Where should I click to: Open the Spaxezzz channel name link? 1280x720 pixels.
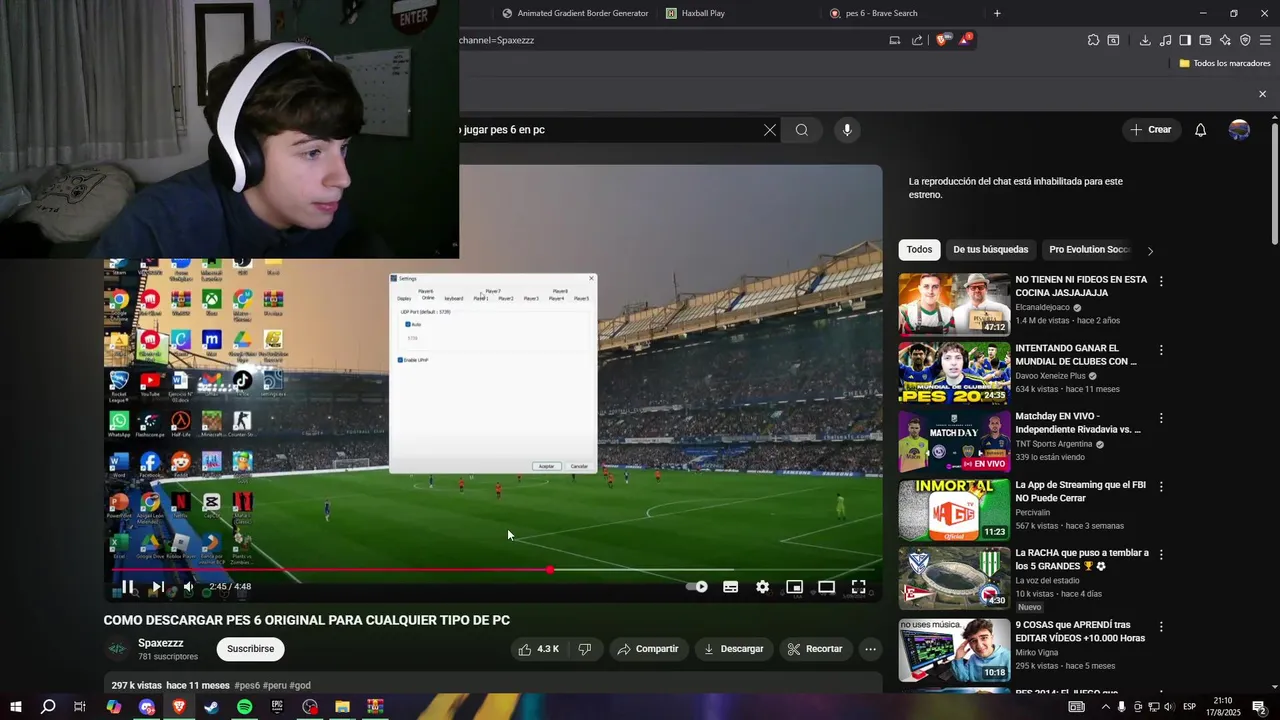point(161,643)
